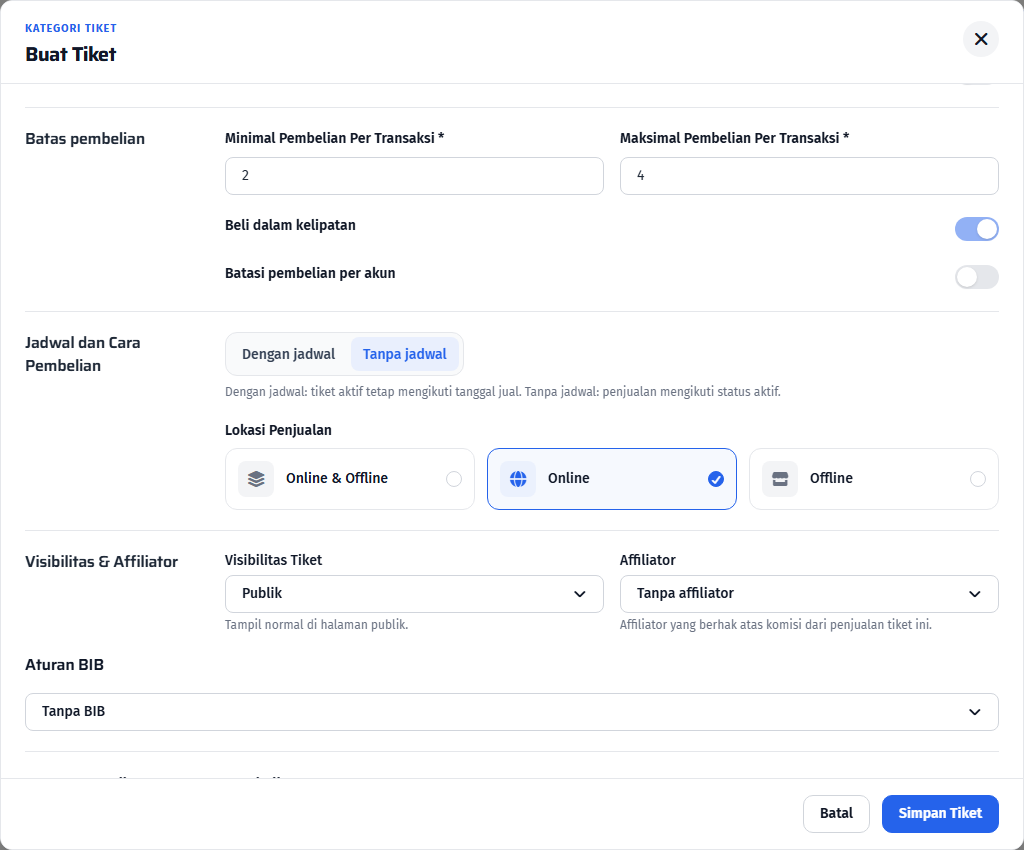Click the 'Affiliator yang berhak atas komisi' hint
This screenshot has height=850, width=1024.
(776, 625)
